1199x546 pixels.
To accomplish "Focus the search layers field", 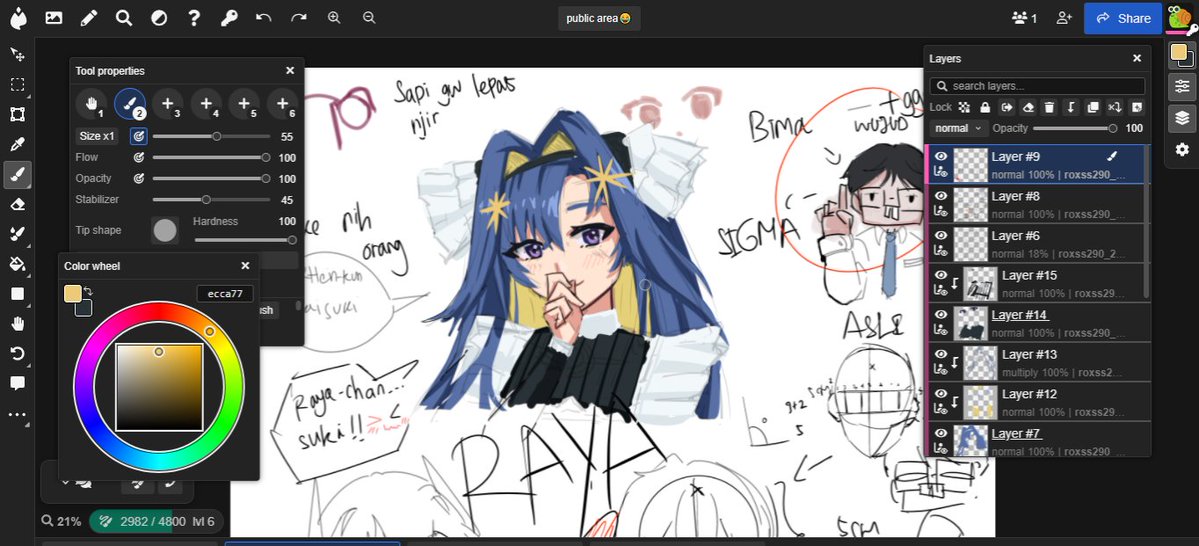I will click(x=1038, y=86).
